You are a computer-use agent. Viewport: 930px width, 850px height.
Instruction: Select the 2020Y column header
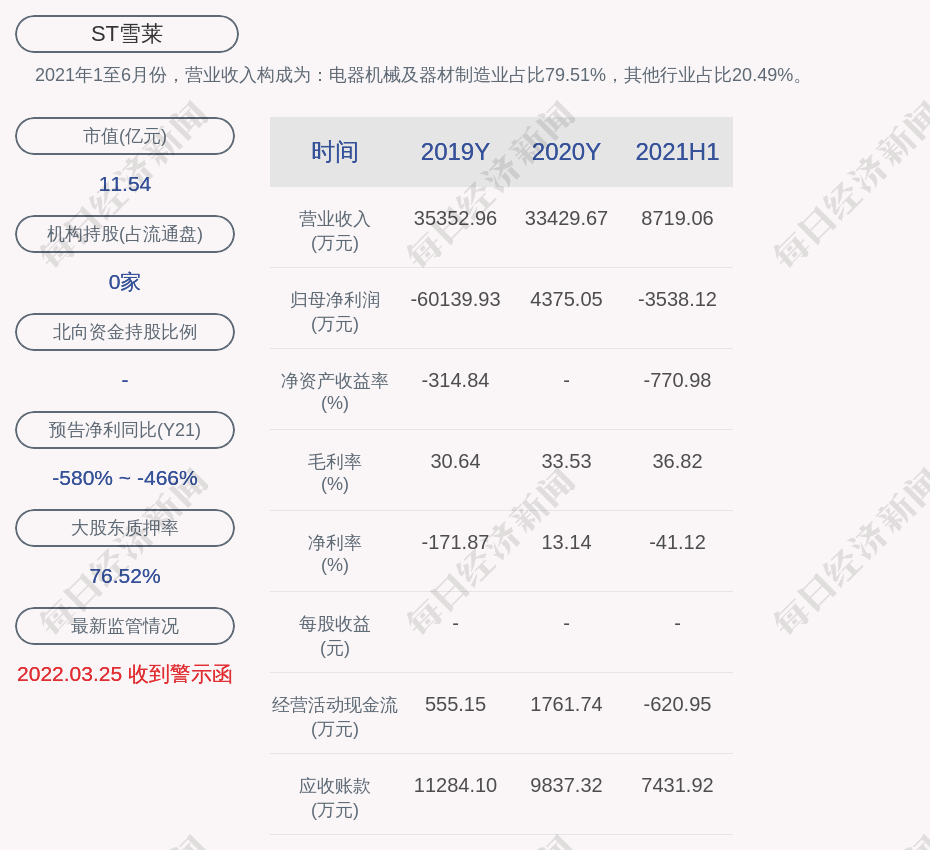(x=566, y=152)
